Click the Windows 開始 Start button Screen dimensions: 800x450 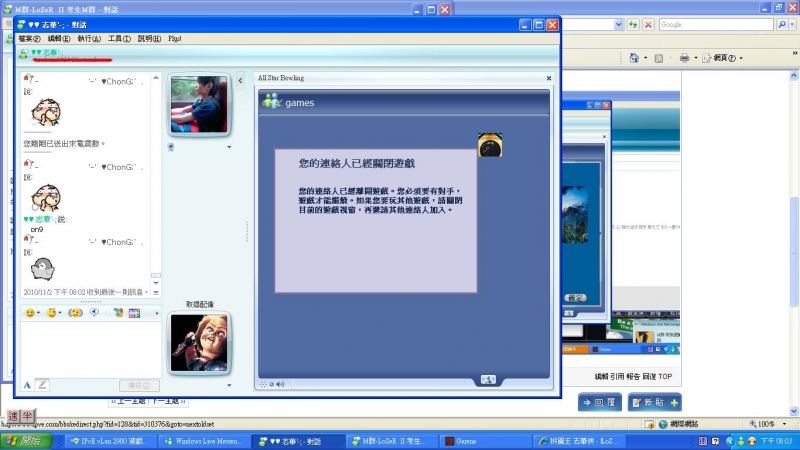pyautogui.click(x=26, y=441)
